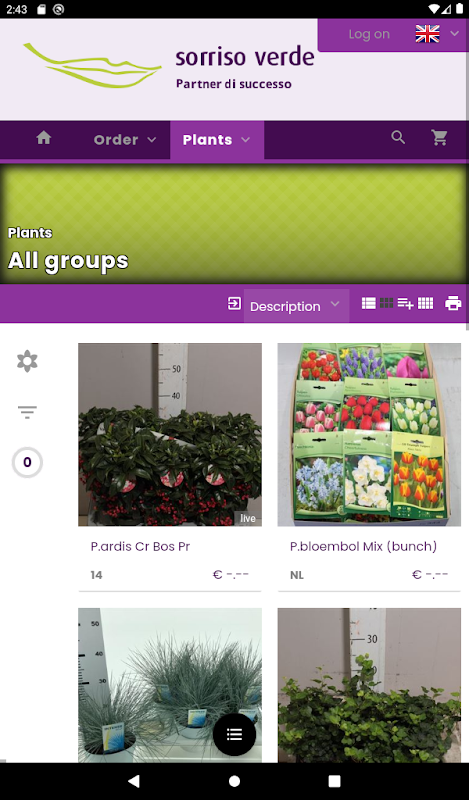Expand the Description sort dropdown

coord(296,306)
